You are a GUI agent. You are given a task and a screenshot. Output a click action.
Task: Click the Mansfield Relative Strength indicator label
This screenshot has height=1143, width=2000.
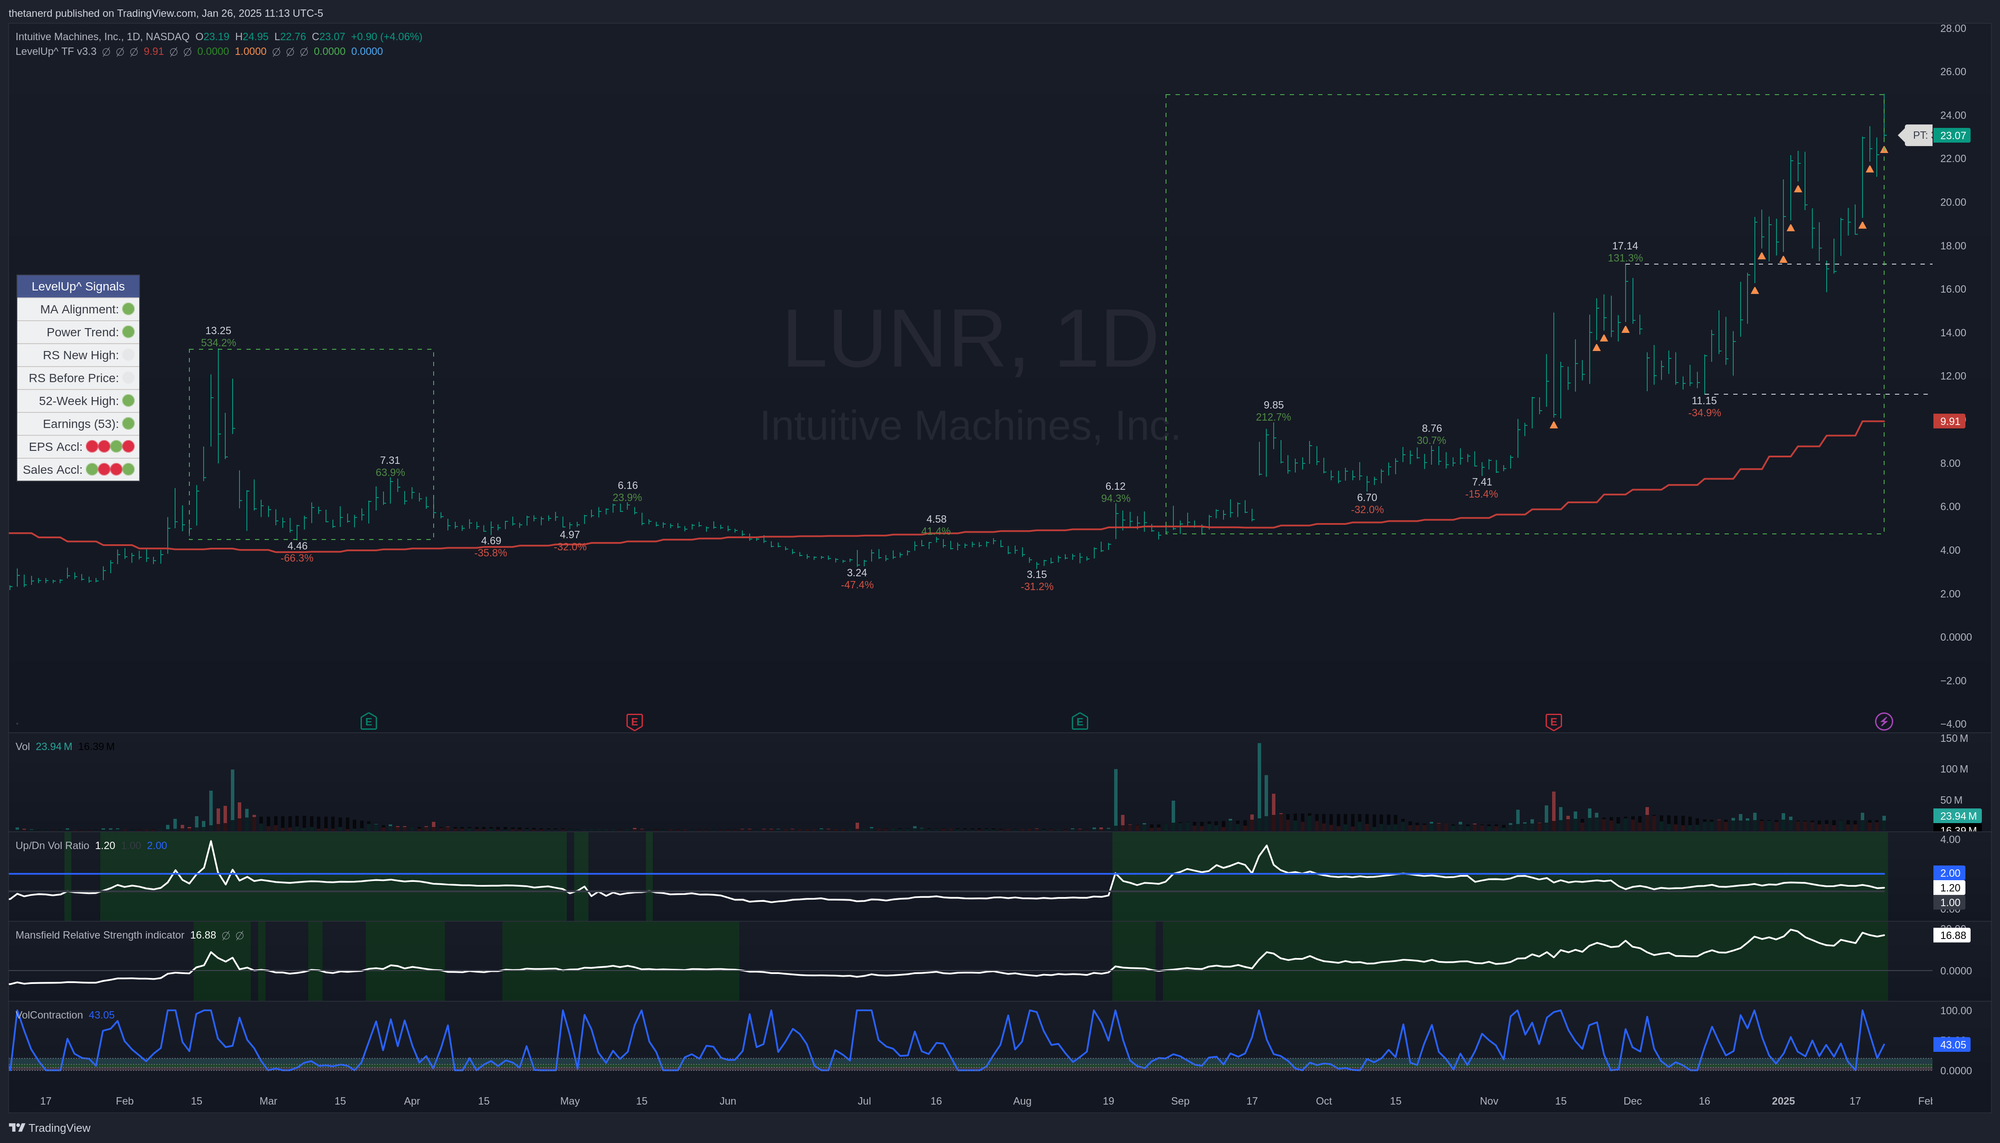[x=100, y=936]
